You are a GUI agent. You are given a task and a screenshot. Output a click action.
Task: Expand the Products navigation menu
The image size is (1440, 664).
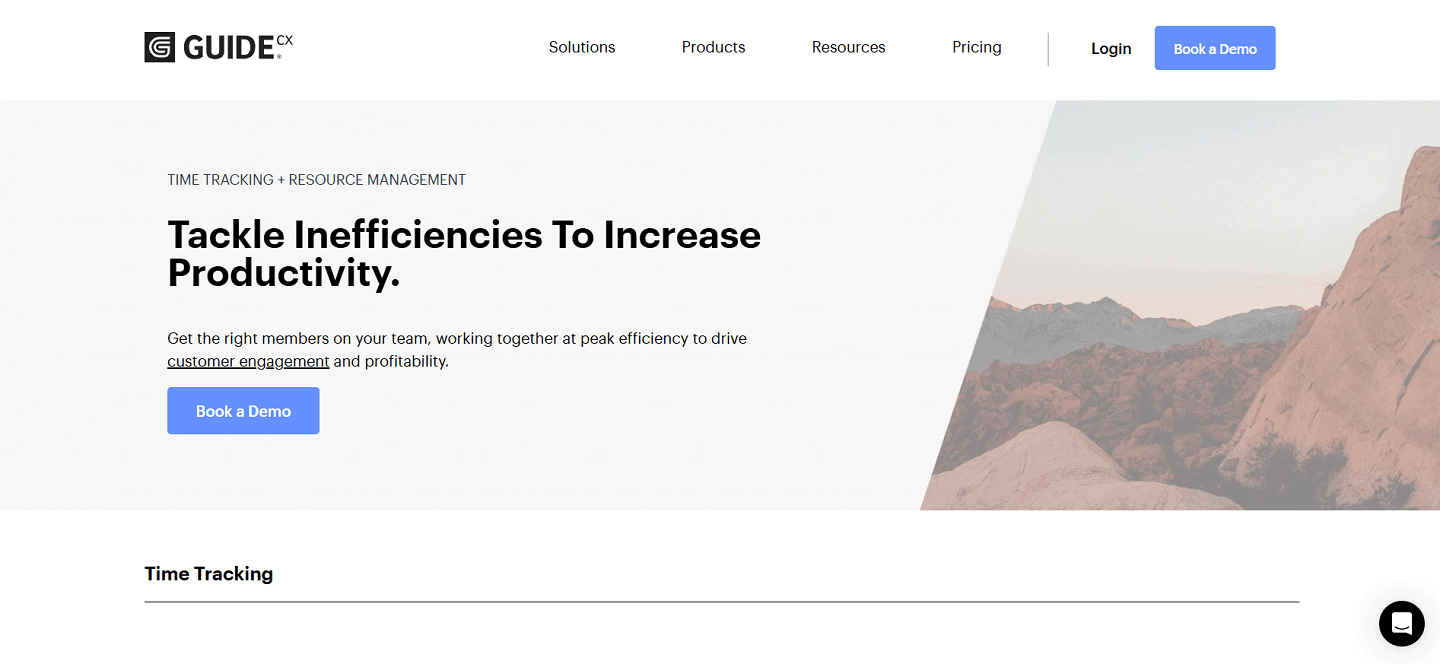[713, 47]
